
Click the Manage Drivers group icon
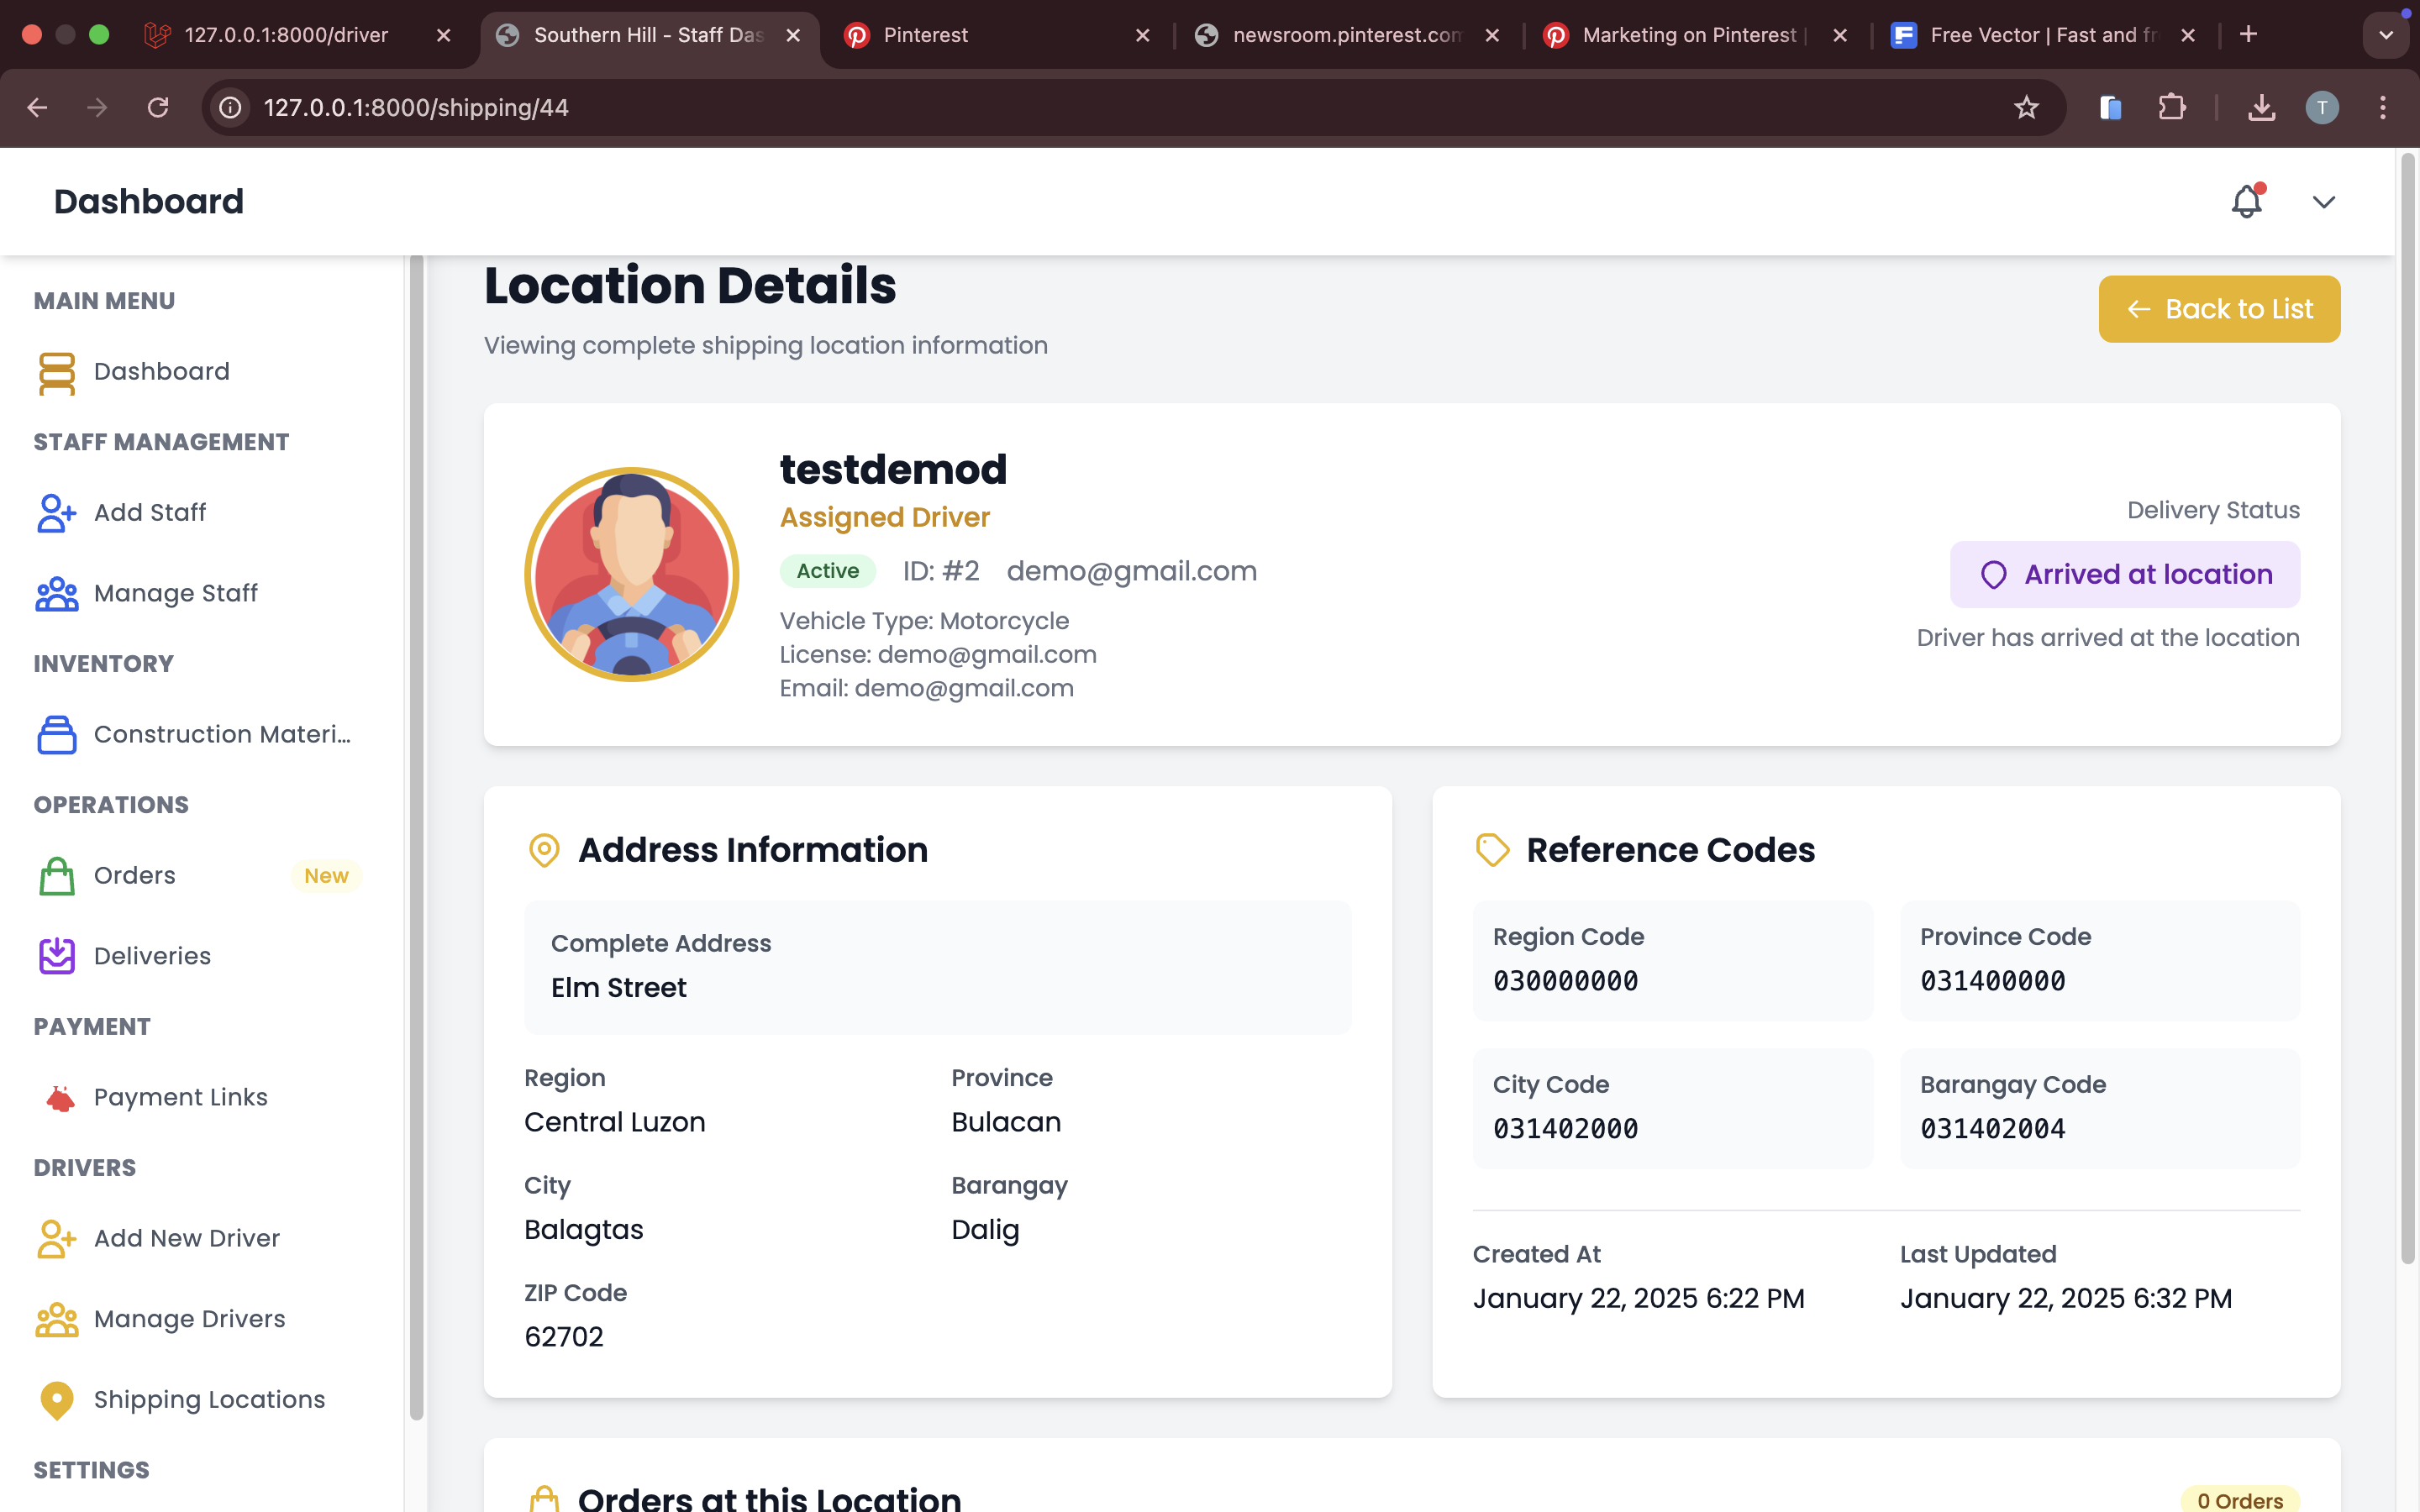[x=56, y=1319]
